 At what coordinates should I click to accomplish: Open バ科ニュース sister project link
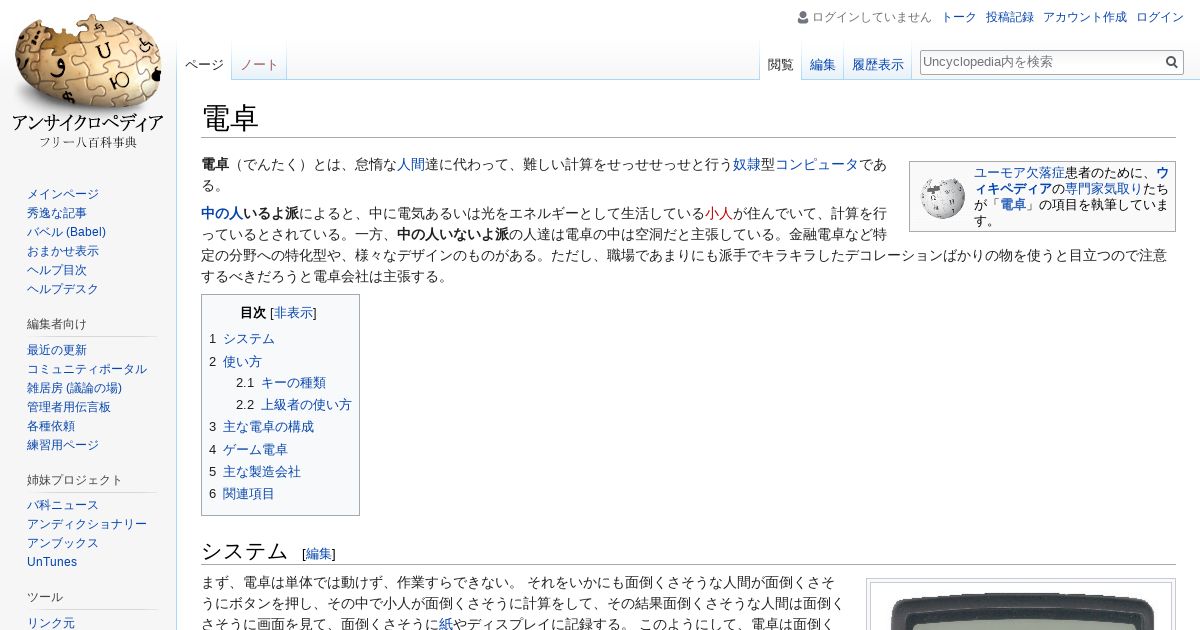tap(63, 505)
